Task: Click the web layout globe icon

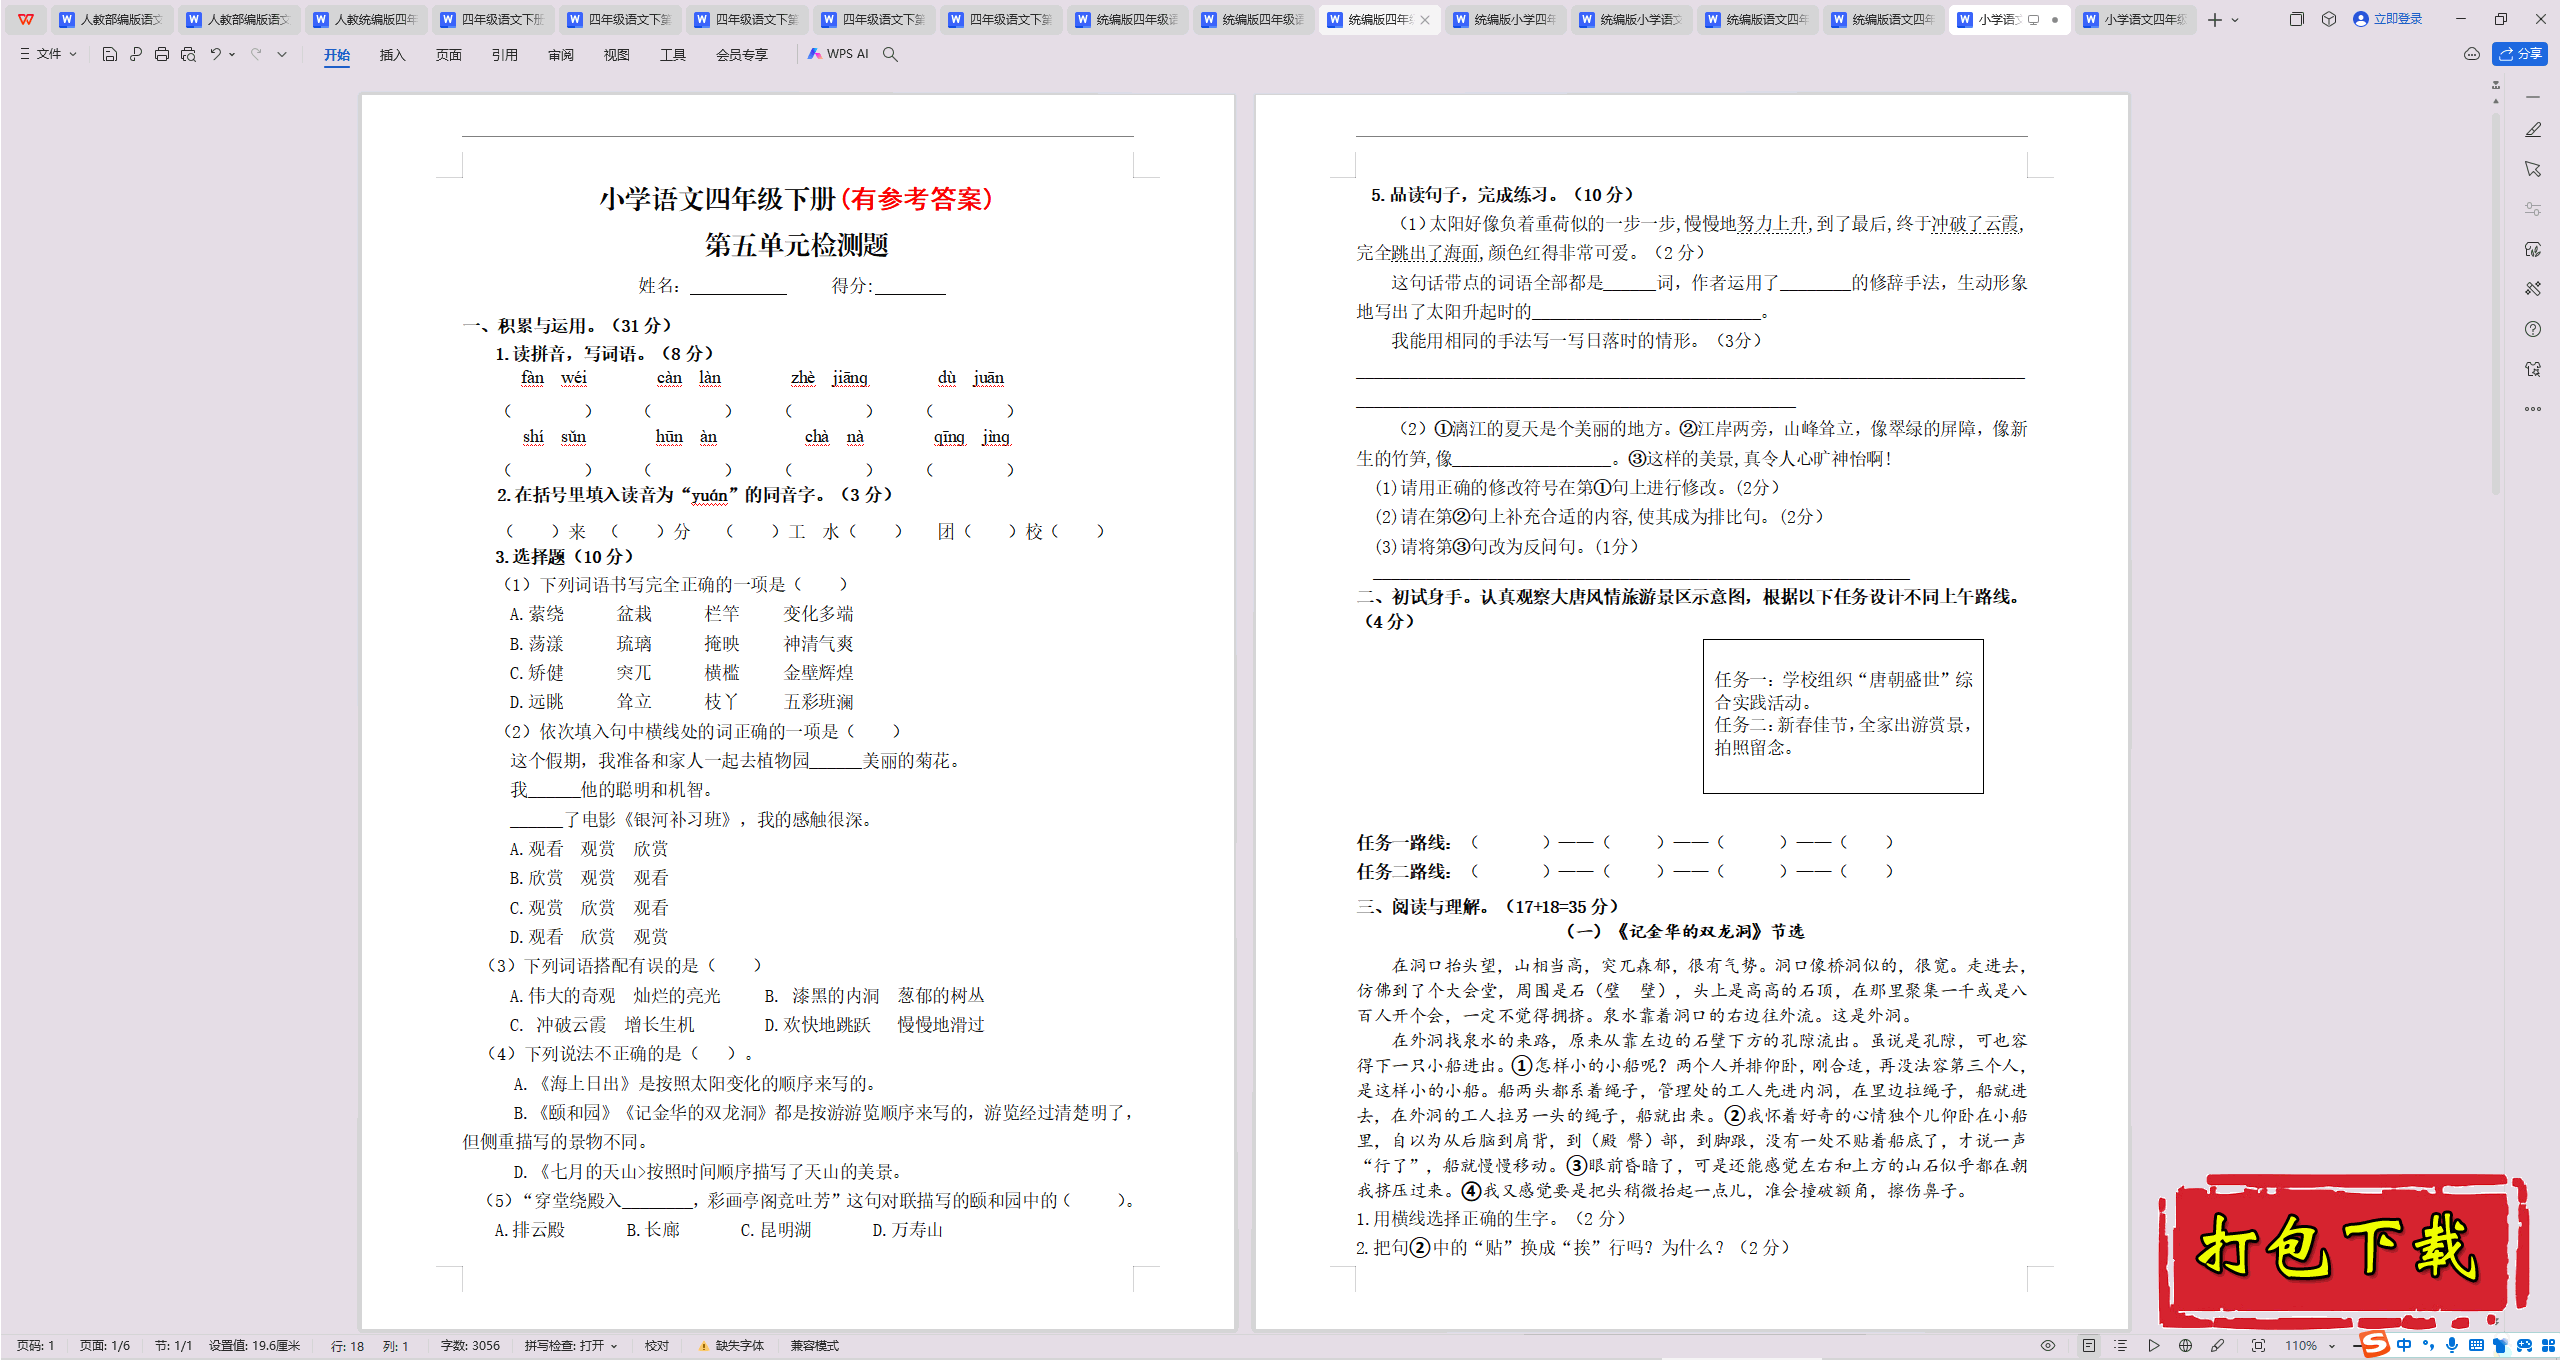Action: click(2186, 1346)
